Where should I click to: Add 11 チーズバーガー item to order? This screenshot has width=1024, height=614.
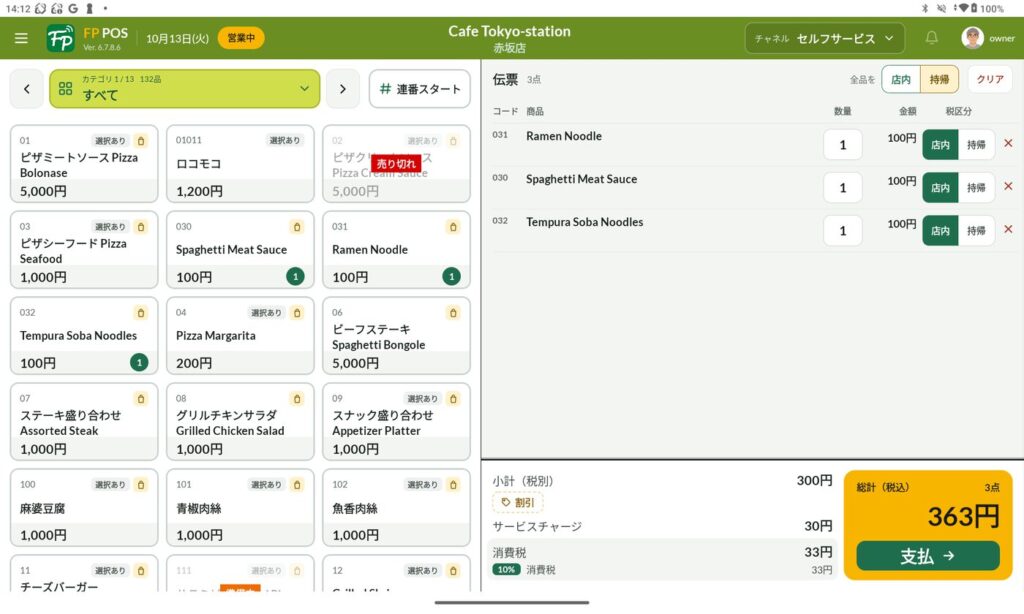pyautogui.click(x=84, y=574)
